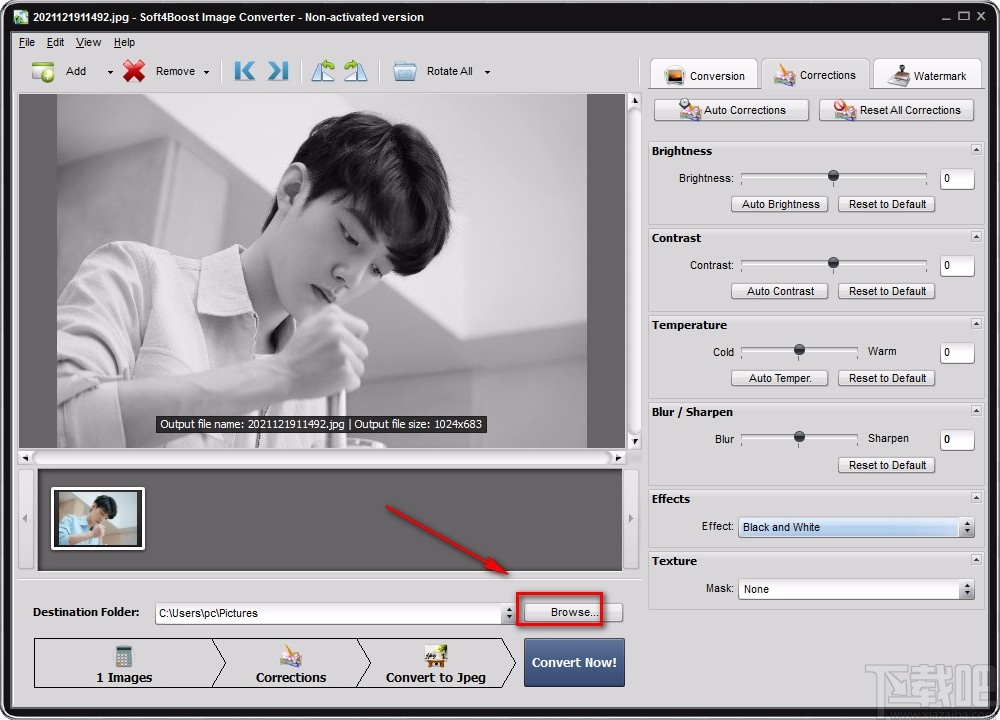Click the Add images icon
1000x720 pixels.
point(41,71)
